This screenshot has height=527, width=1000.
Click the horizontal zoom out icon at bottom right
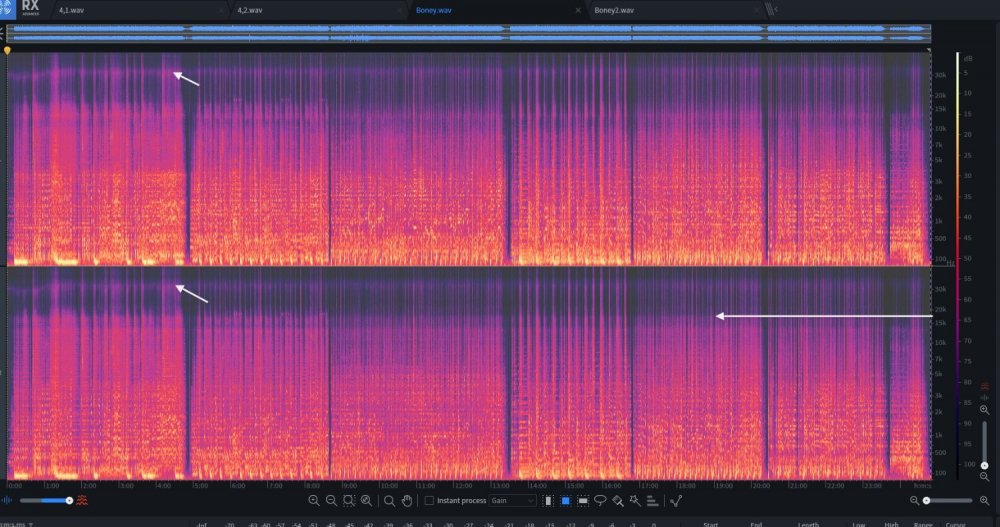coord(915,501)
